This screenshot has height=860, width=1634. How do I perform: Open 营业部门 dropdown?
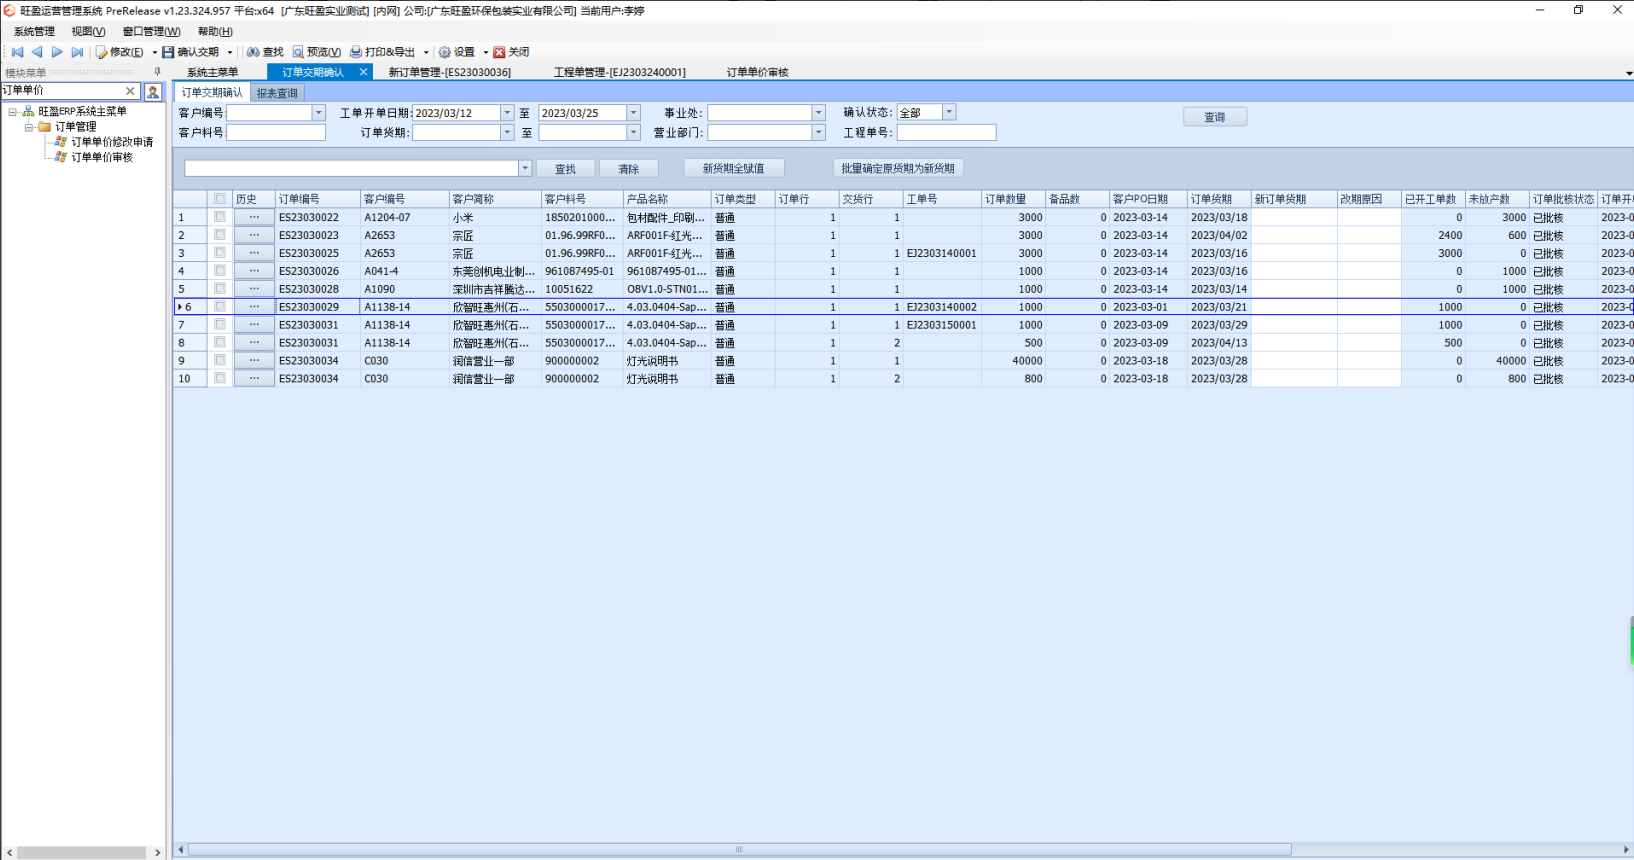tap(819, 132)
